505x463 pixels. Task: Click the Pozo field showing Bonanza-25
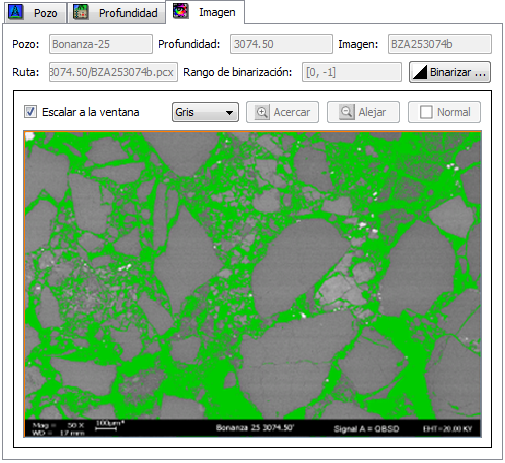click(x=101, y=44)
